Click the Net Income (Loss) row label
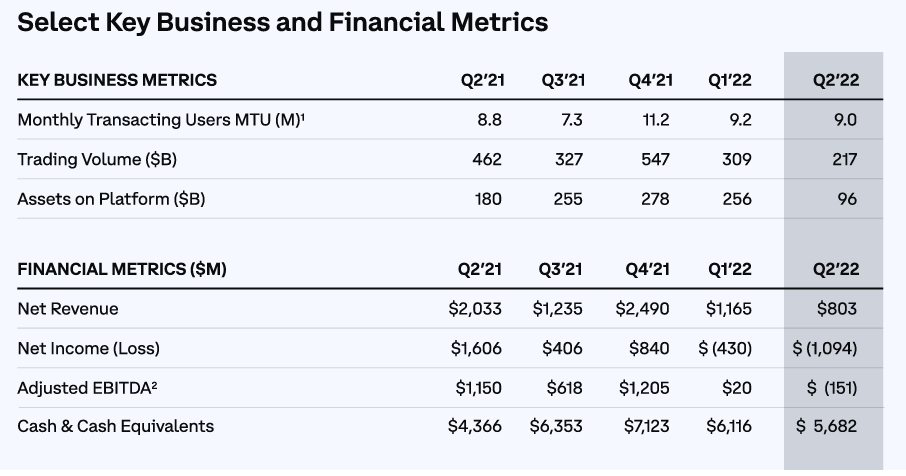The height and width of the screenshot is (476, 906). tap(89, 348)
